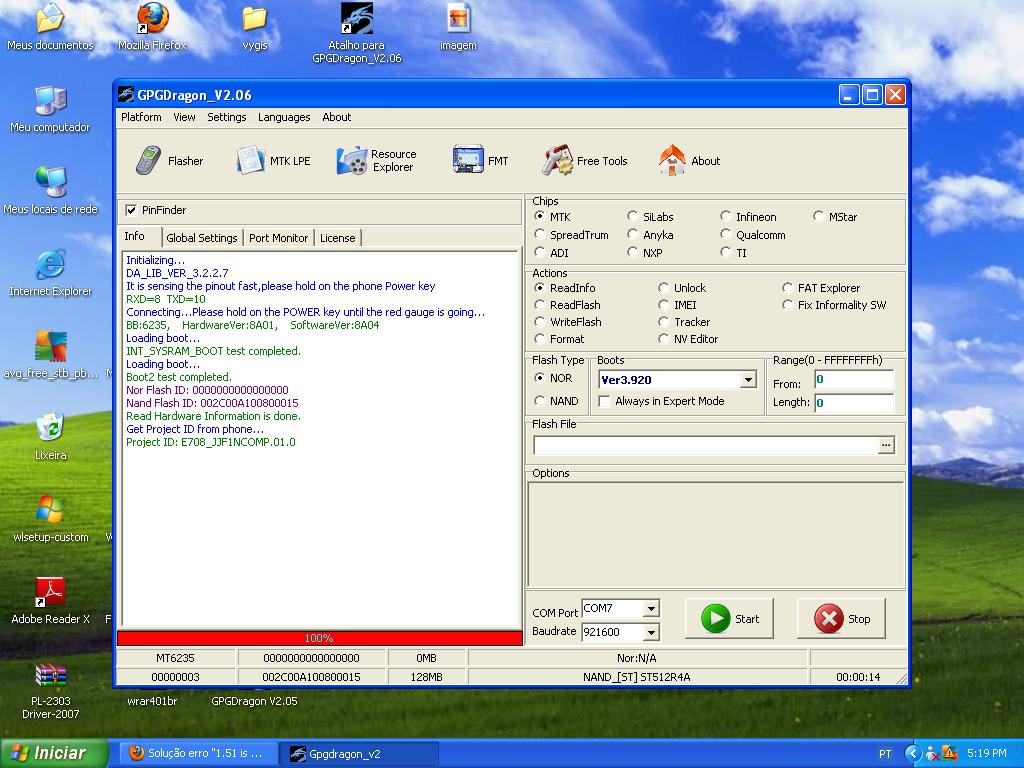
Task: Open Meus locais de rede icon
Action: (50, 191)
